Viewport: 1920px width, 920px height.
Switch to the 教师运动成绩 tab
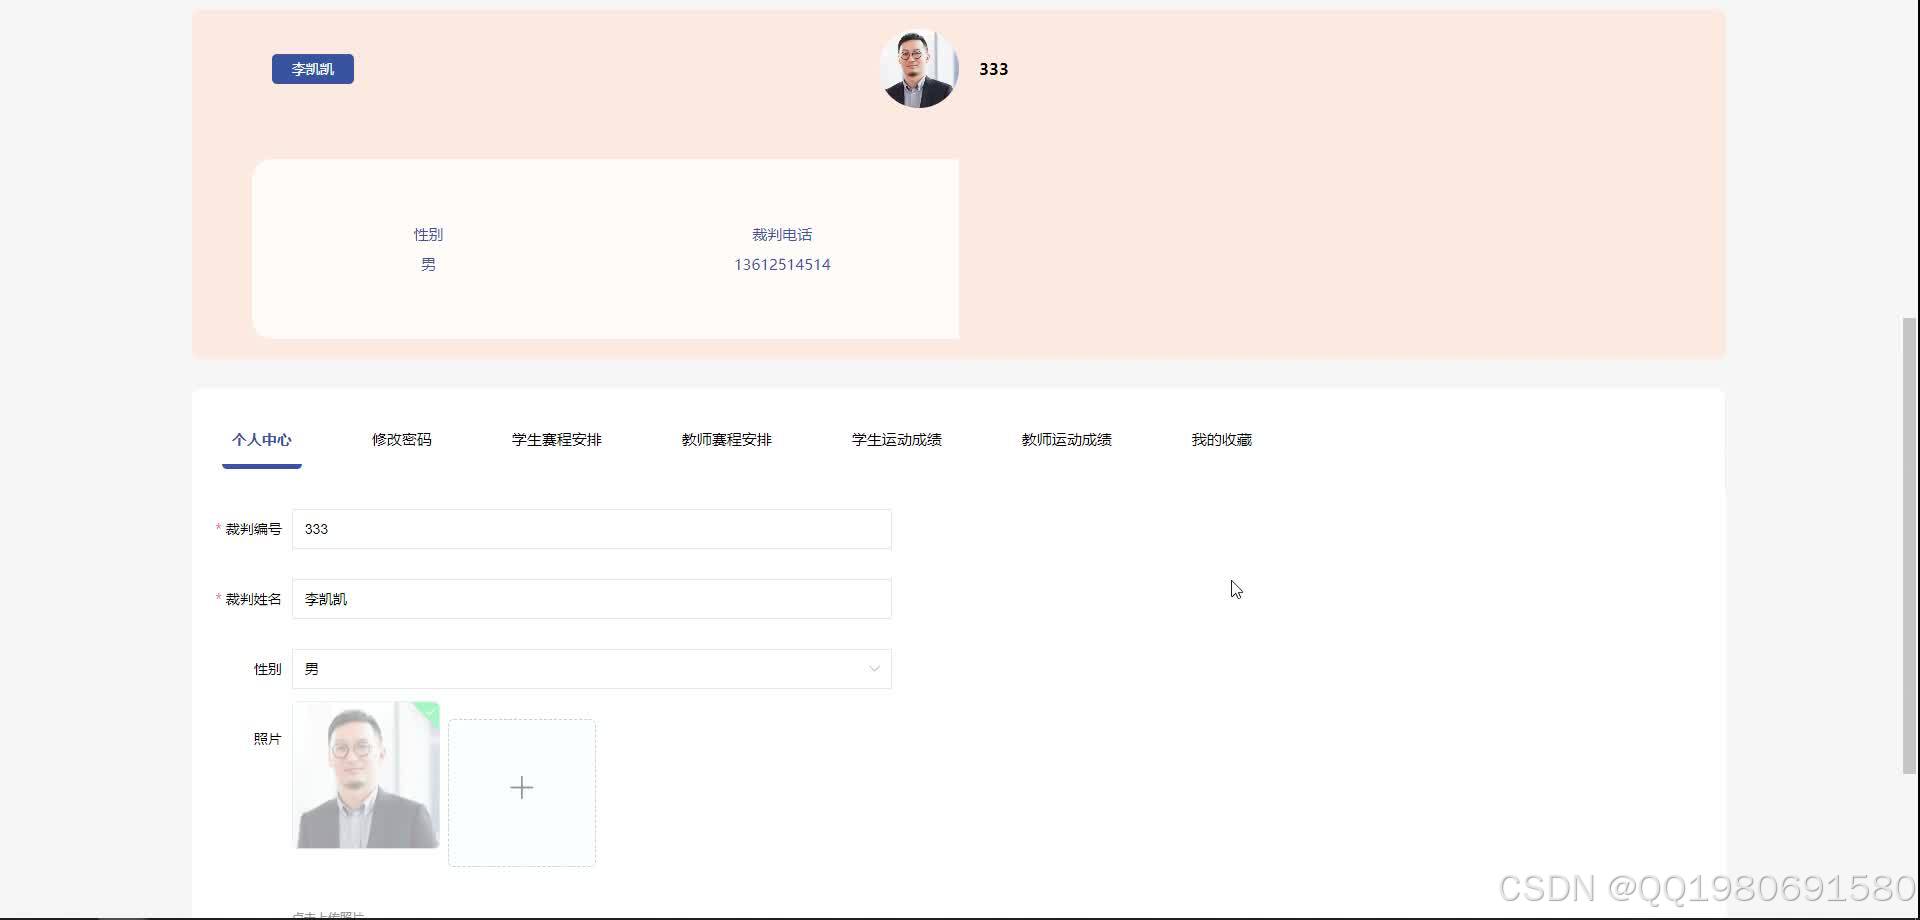point(1066,439)
